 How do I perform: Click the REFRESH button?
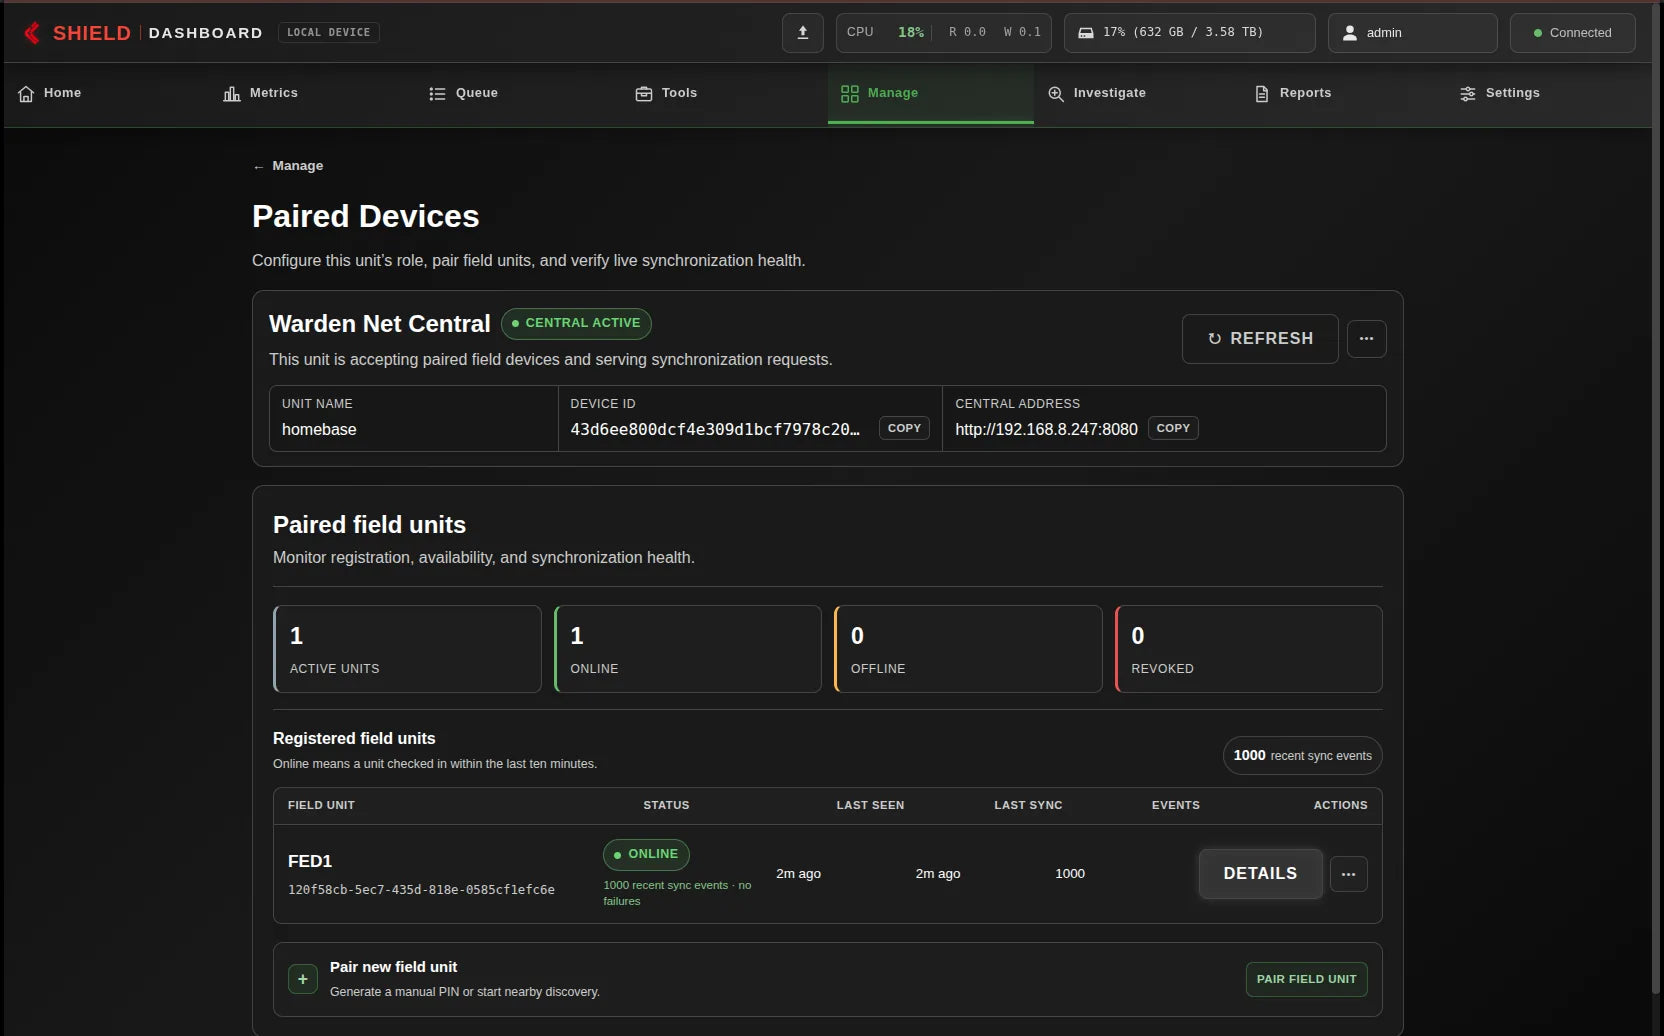[x=1260, y=339]
